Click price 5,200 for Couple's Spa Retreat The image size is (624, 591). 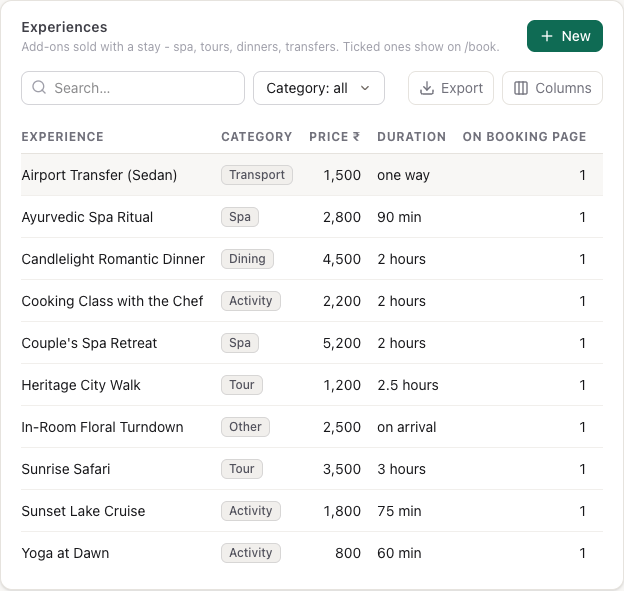tap(342, 343)
